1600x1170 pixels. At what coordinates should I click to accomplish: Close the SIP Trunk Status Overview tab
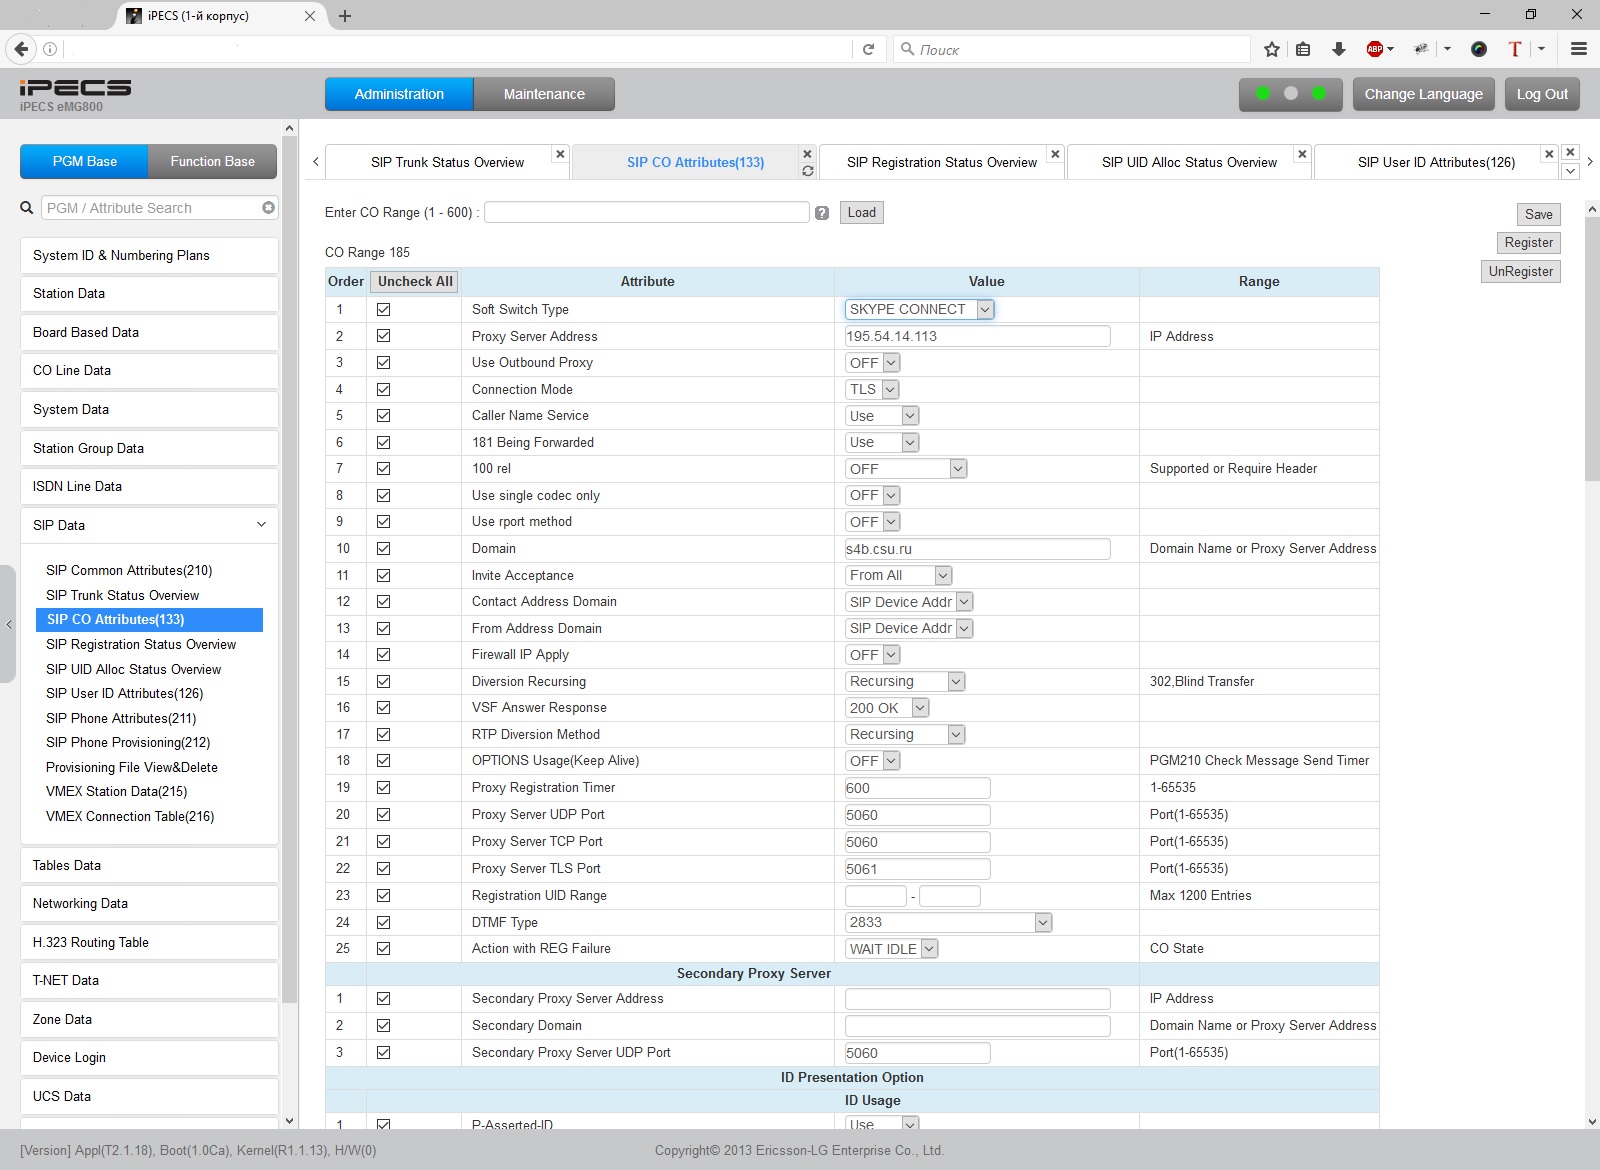(x=560, y=154)
